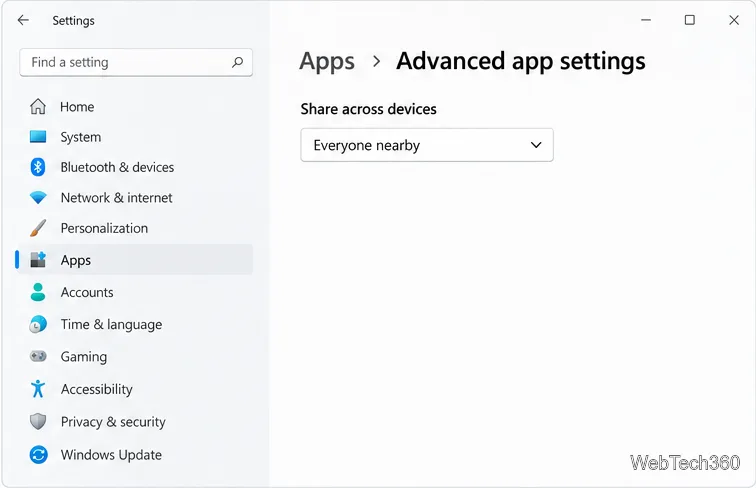Go to System settings

point(135,137)
